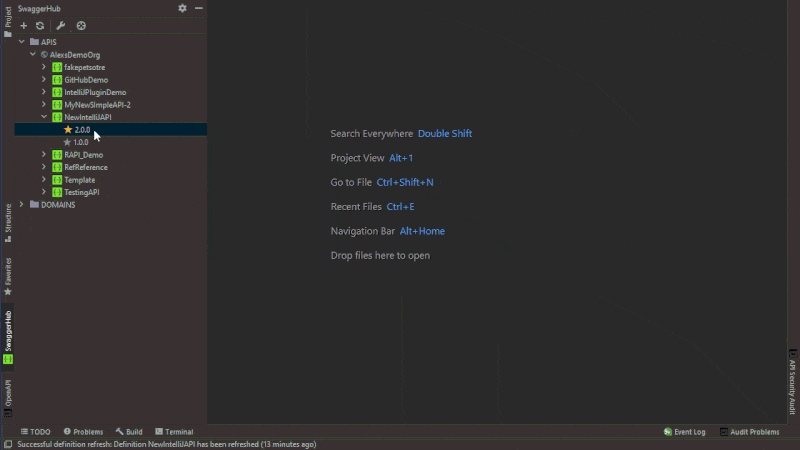Click the gold star for version 2.0.0
The width and height of the screenshot is (800, 450).
[x=68, y=130]
